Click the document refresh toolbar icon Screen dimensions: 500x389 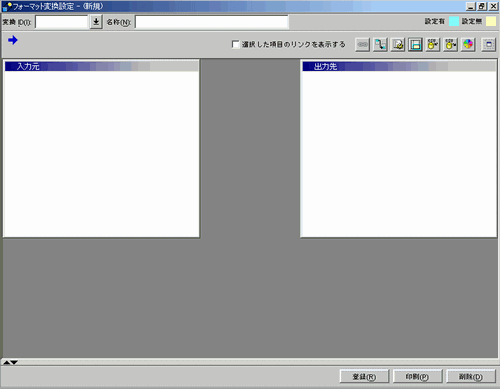pyautogui.click(x=398, y=44)
